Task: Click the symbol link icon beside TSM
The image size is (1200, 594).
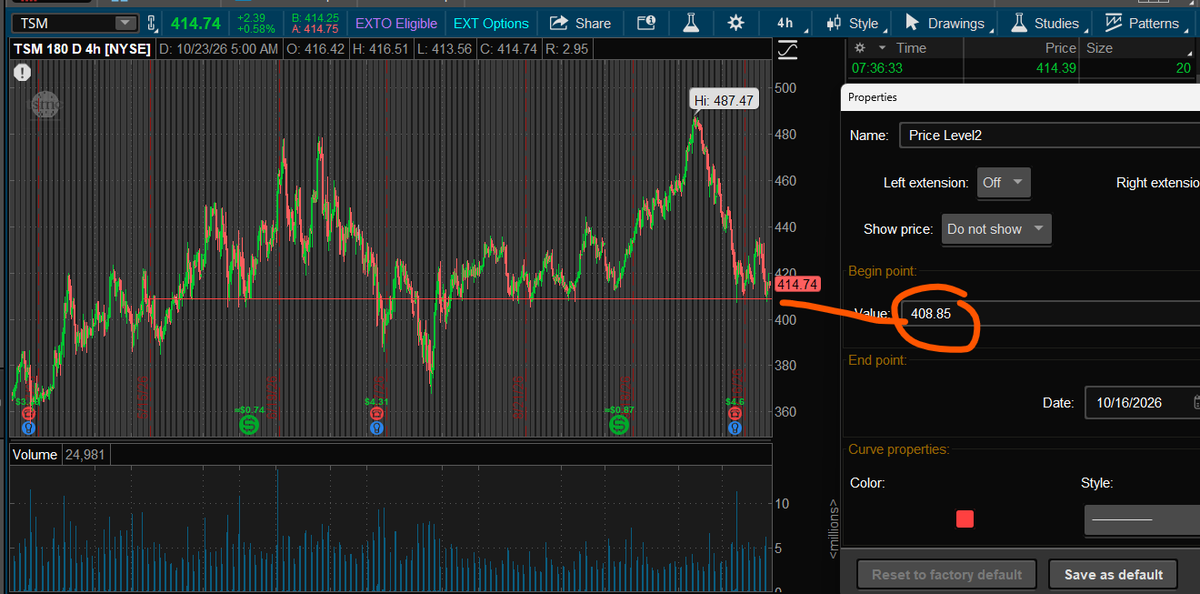Action: tap(151, 23)
